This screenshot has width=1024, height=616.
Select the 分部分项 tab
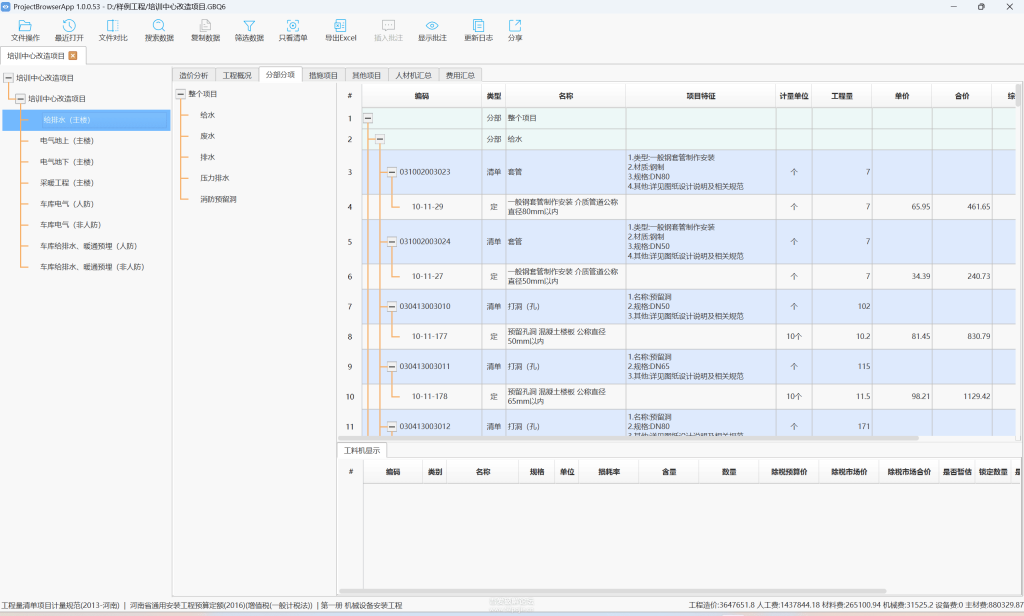(x=280, y=74)
